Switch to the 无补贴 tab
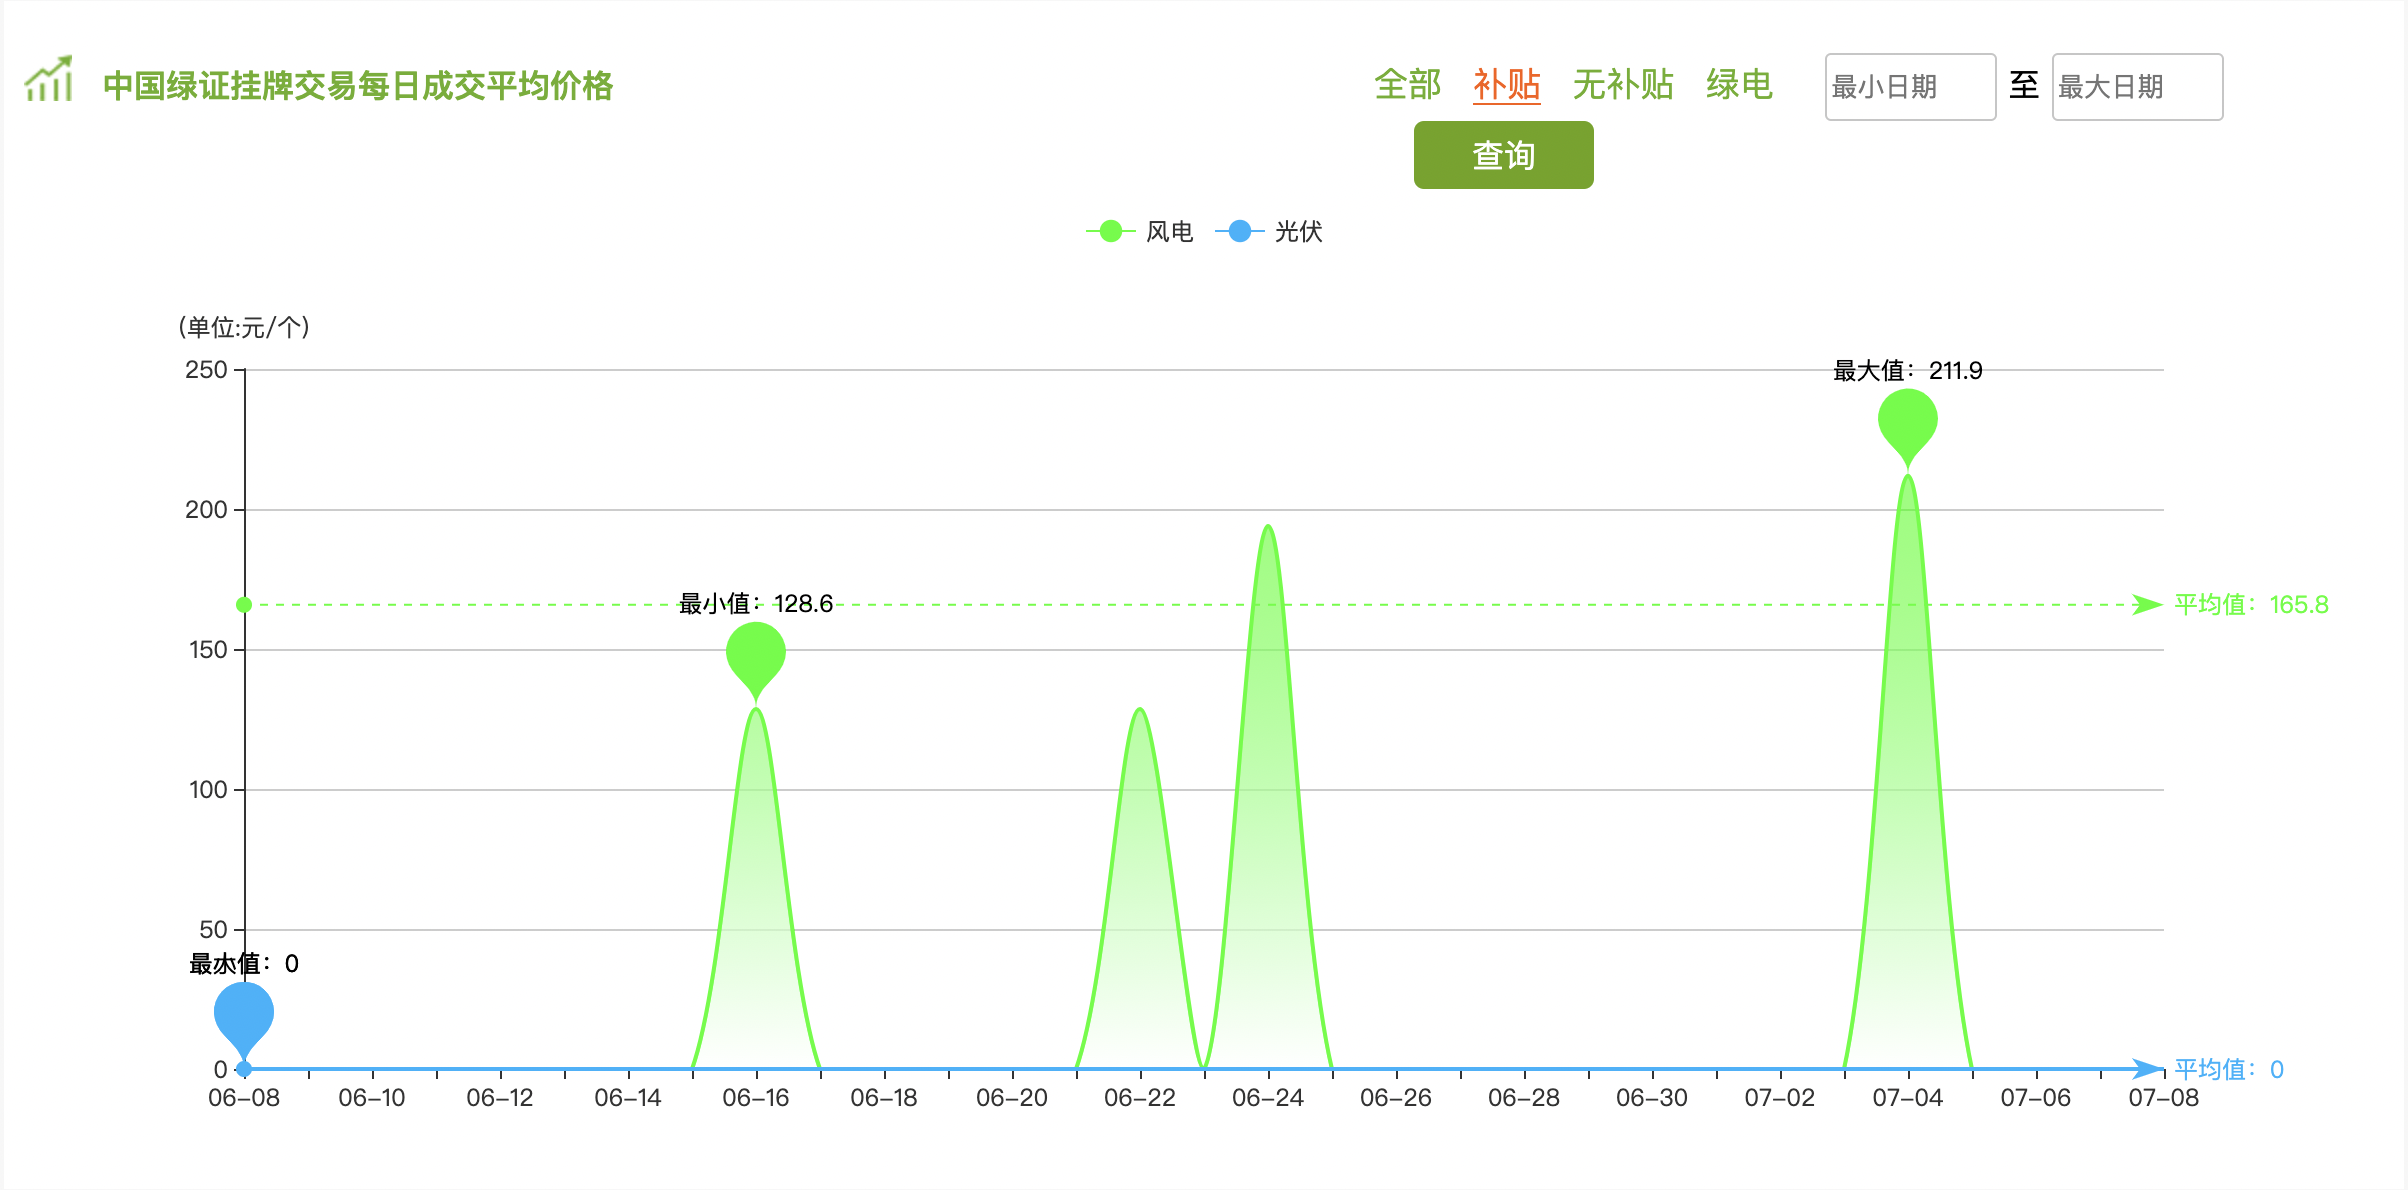 pyautogui.click(x=1622, y=85)
